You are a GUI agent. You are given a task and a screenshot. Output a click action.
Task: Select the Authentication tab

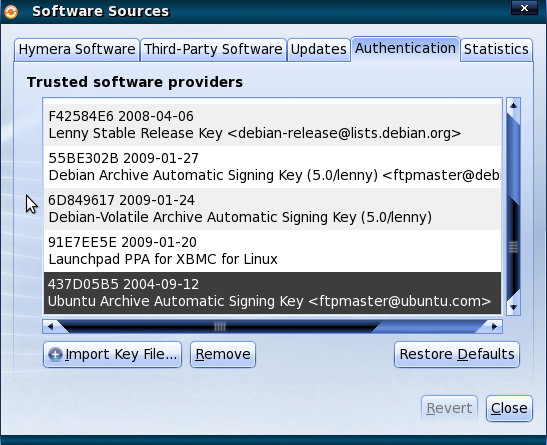[x=405, y=48]
